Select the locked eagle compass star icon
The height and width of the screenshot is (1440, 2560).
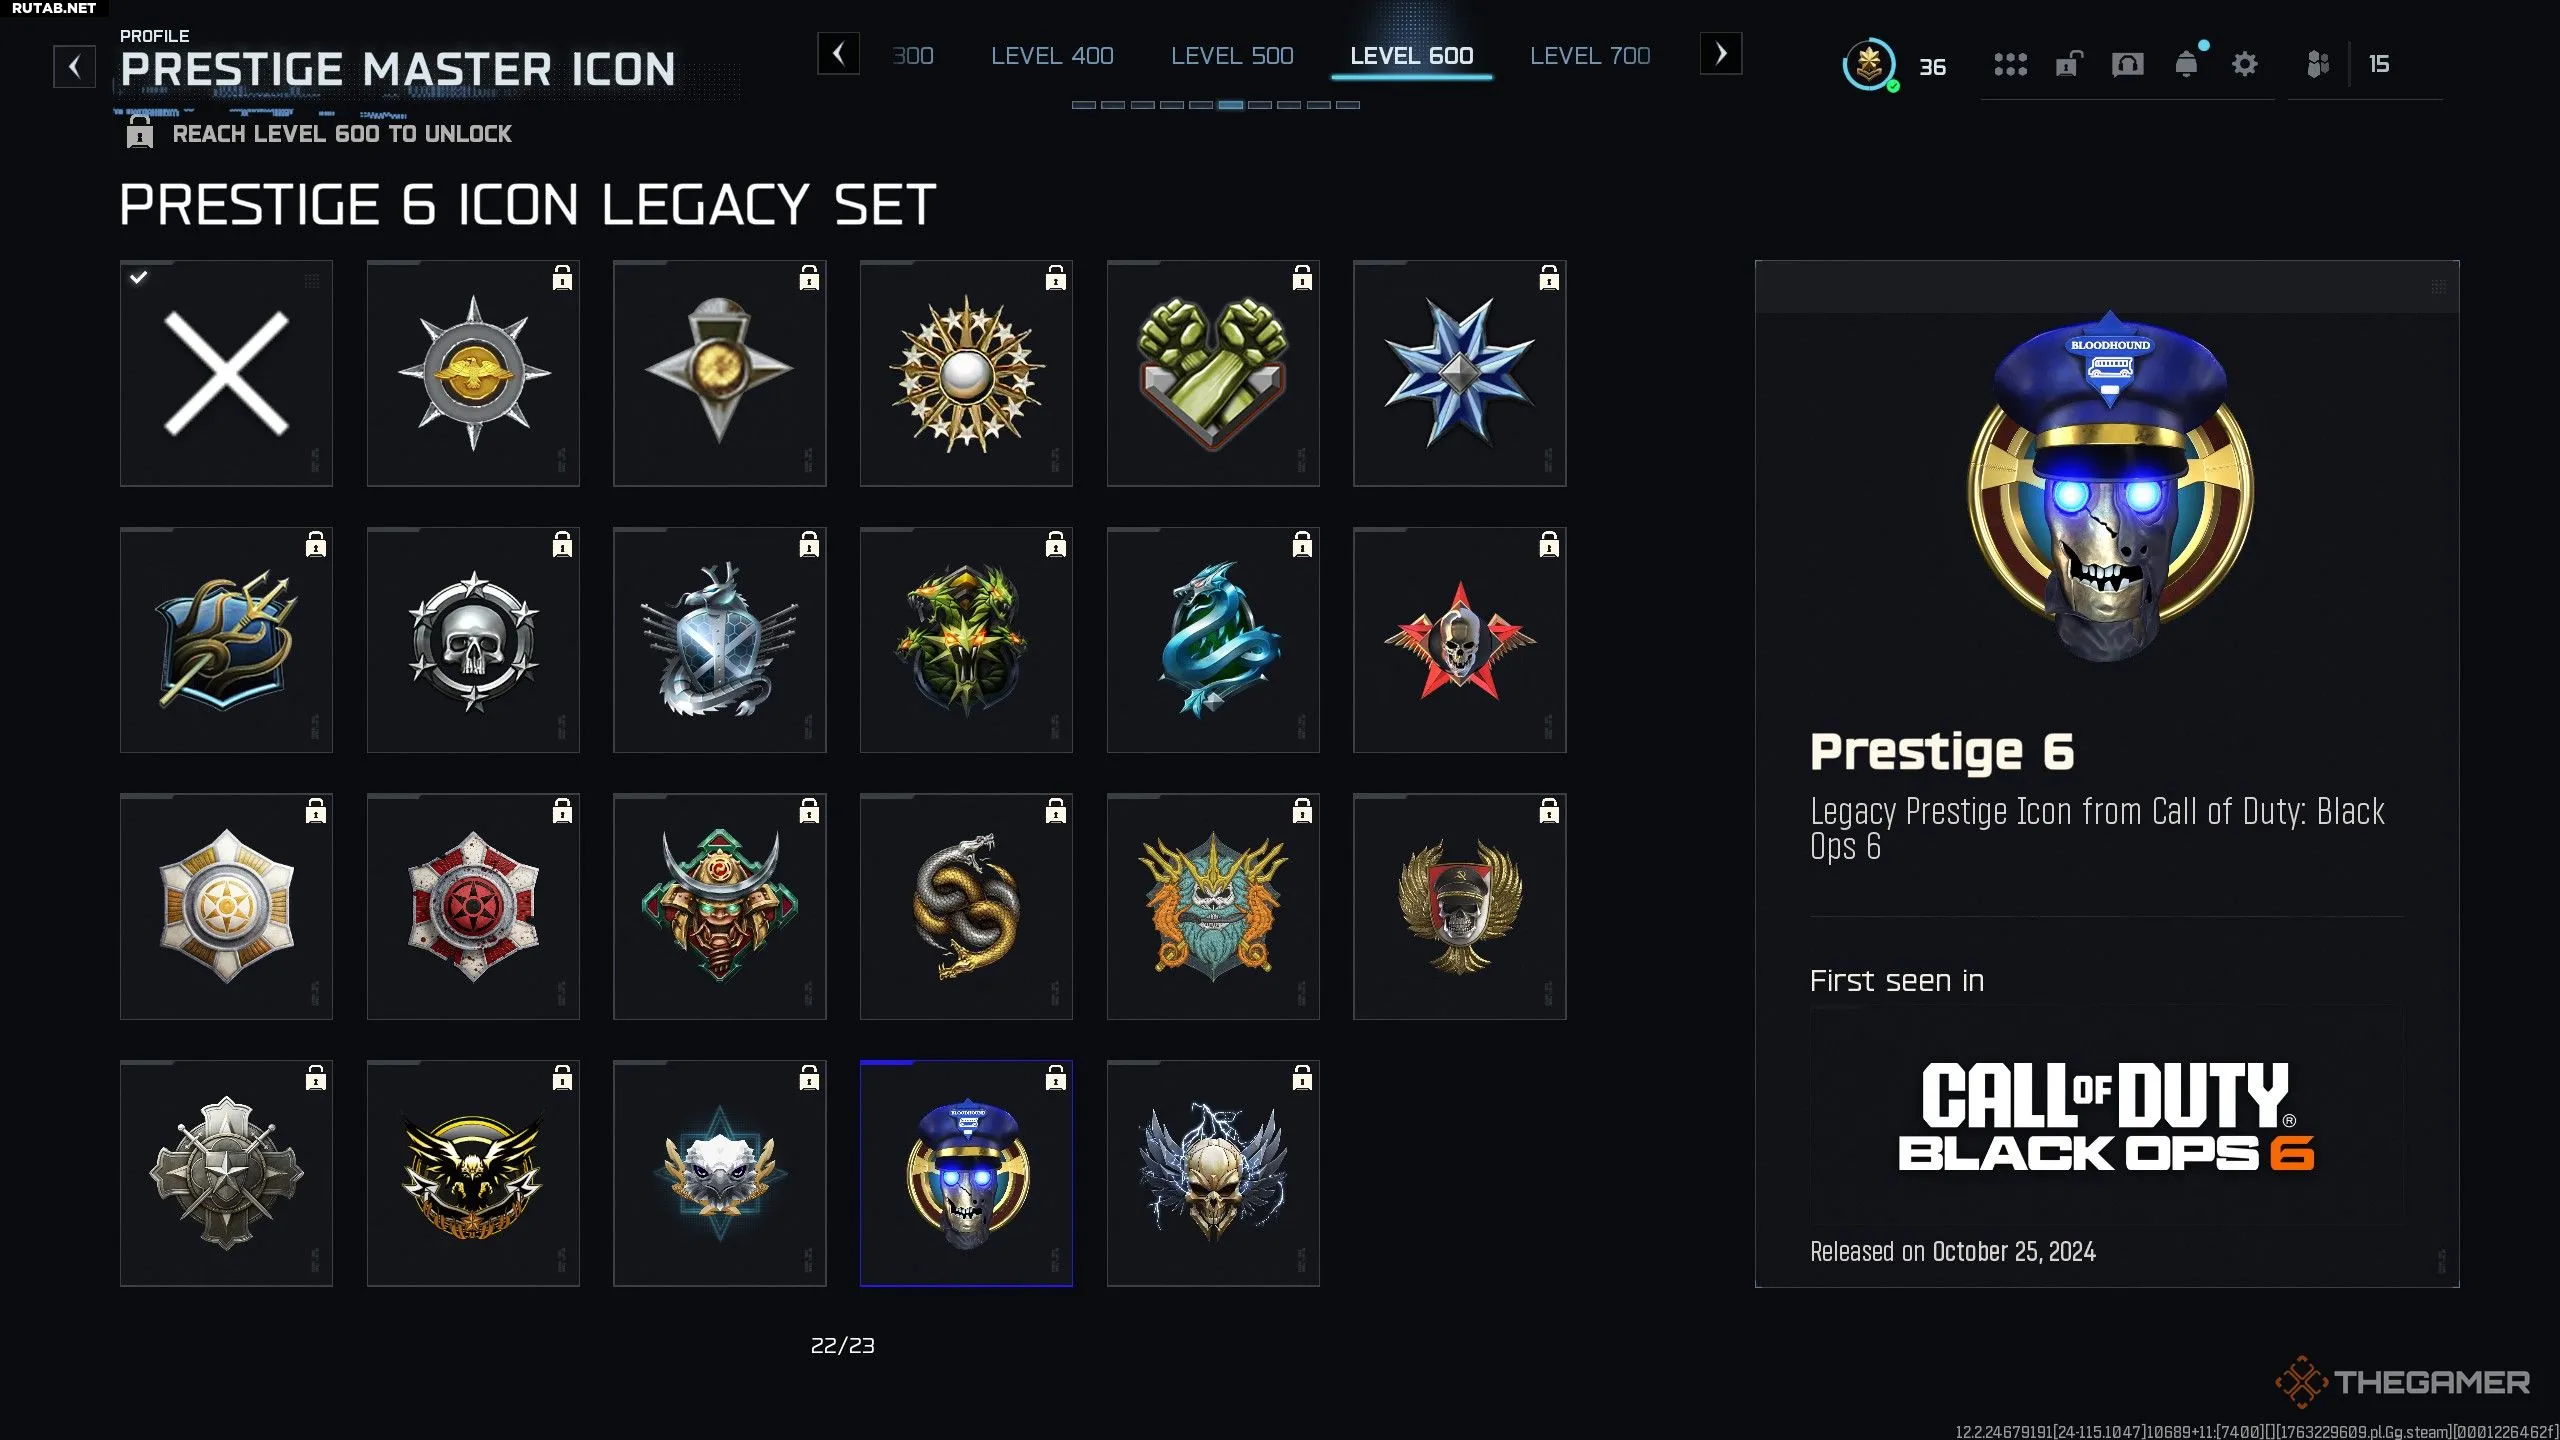pos(473,373)
